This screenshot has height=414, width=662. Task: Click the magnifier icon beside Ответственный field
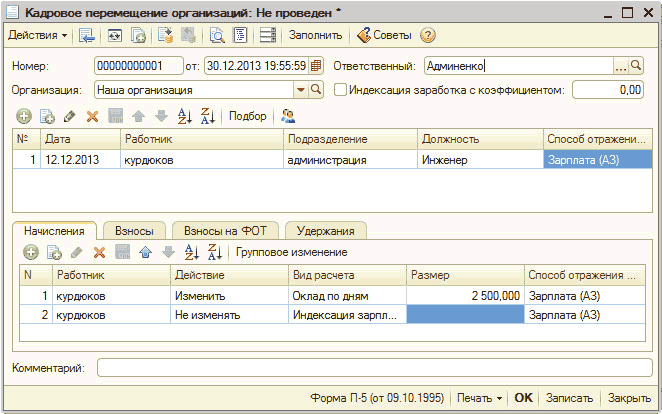point(639,66)
